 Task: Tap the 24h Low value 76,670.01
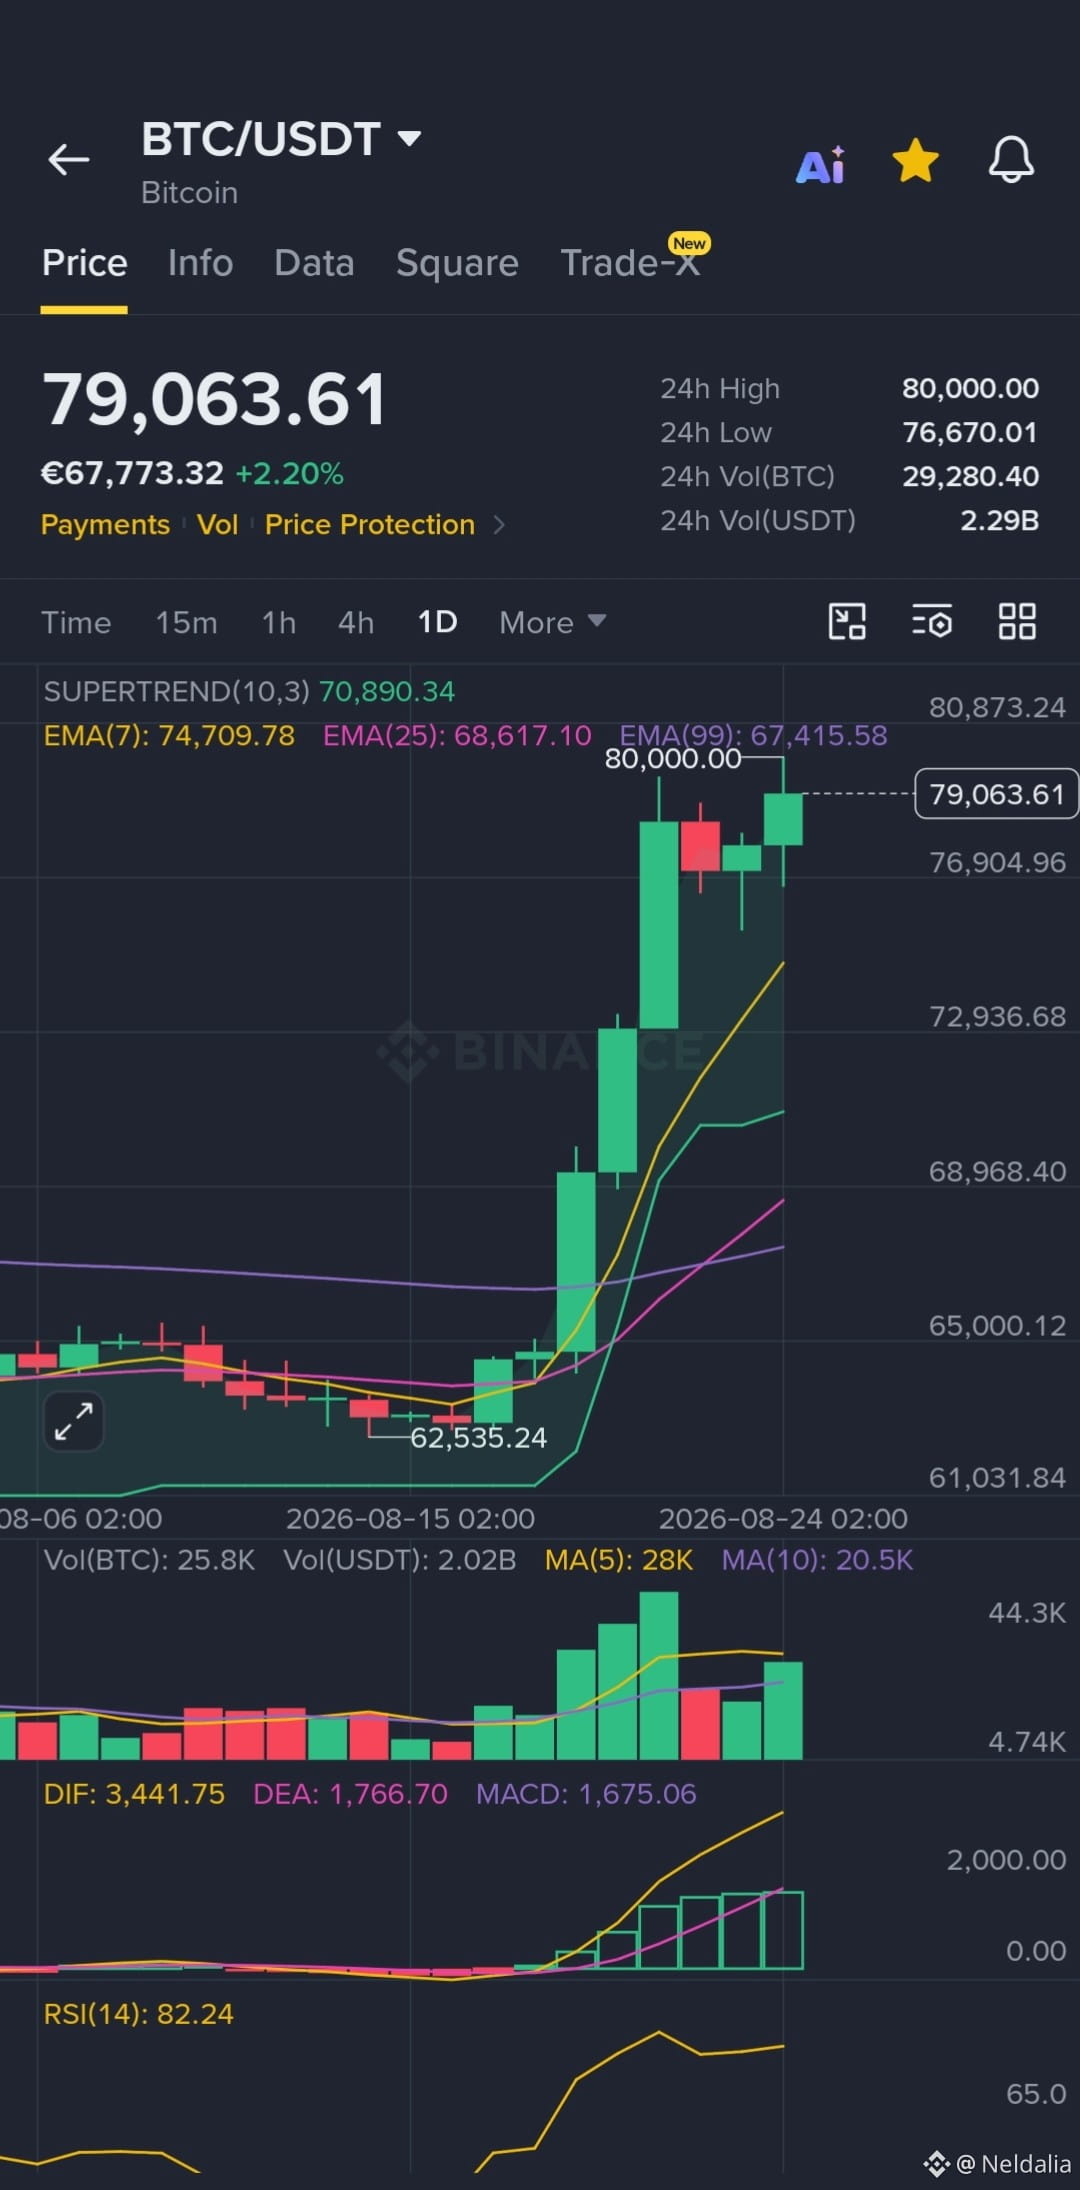point(970,432)
